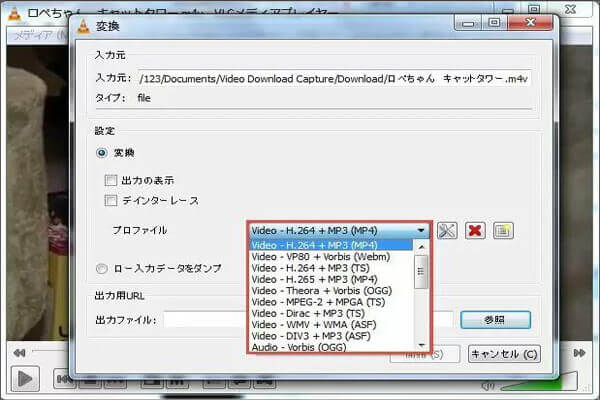Image resolution: width=600 pixels, height=400 pixels.
Task: Choose Audio - Vorbis (OGG) option
Action: click(331, 347)
